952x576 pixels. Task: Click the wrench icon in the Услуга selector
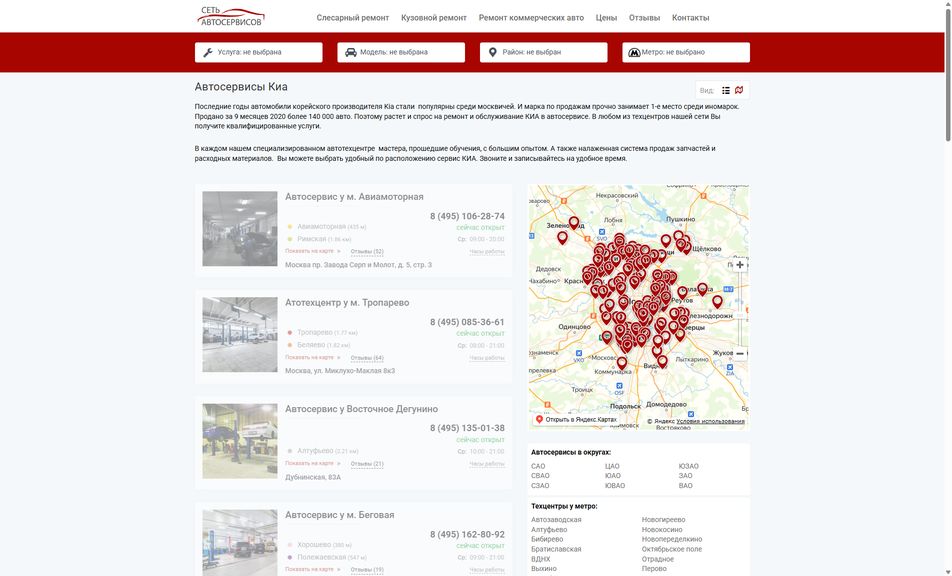(x=208, y=53)
